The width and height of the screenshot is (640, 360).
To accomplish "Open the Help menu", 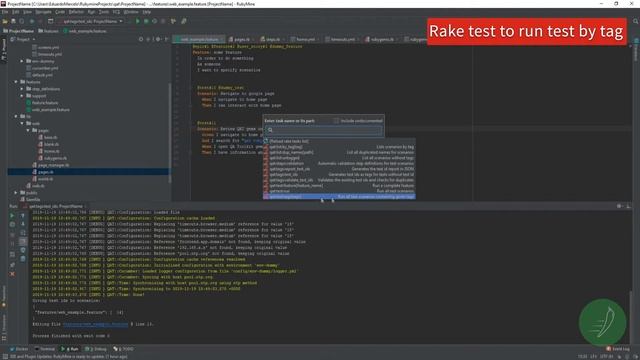I will tap(147, 12).
